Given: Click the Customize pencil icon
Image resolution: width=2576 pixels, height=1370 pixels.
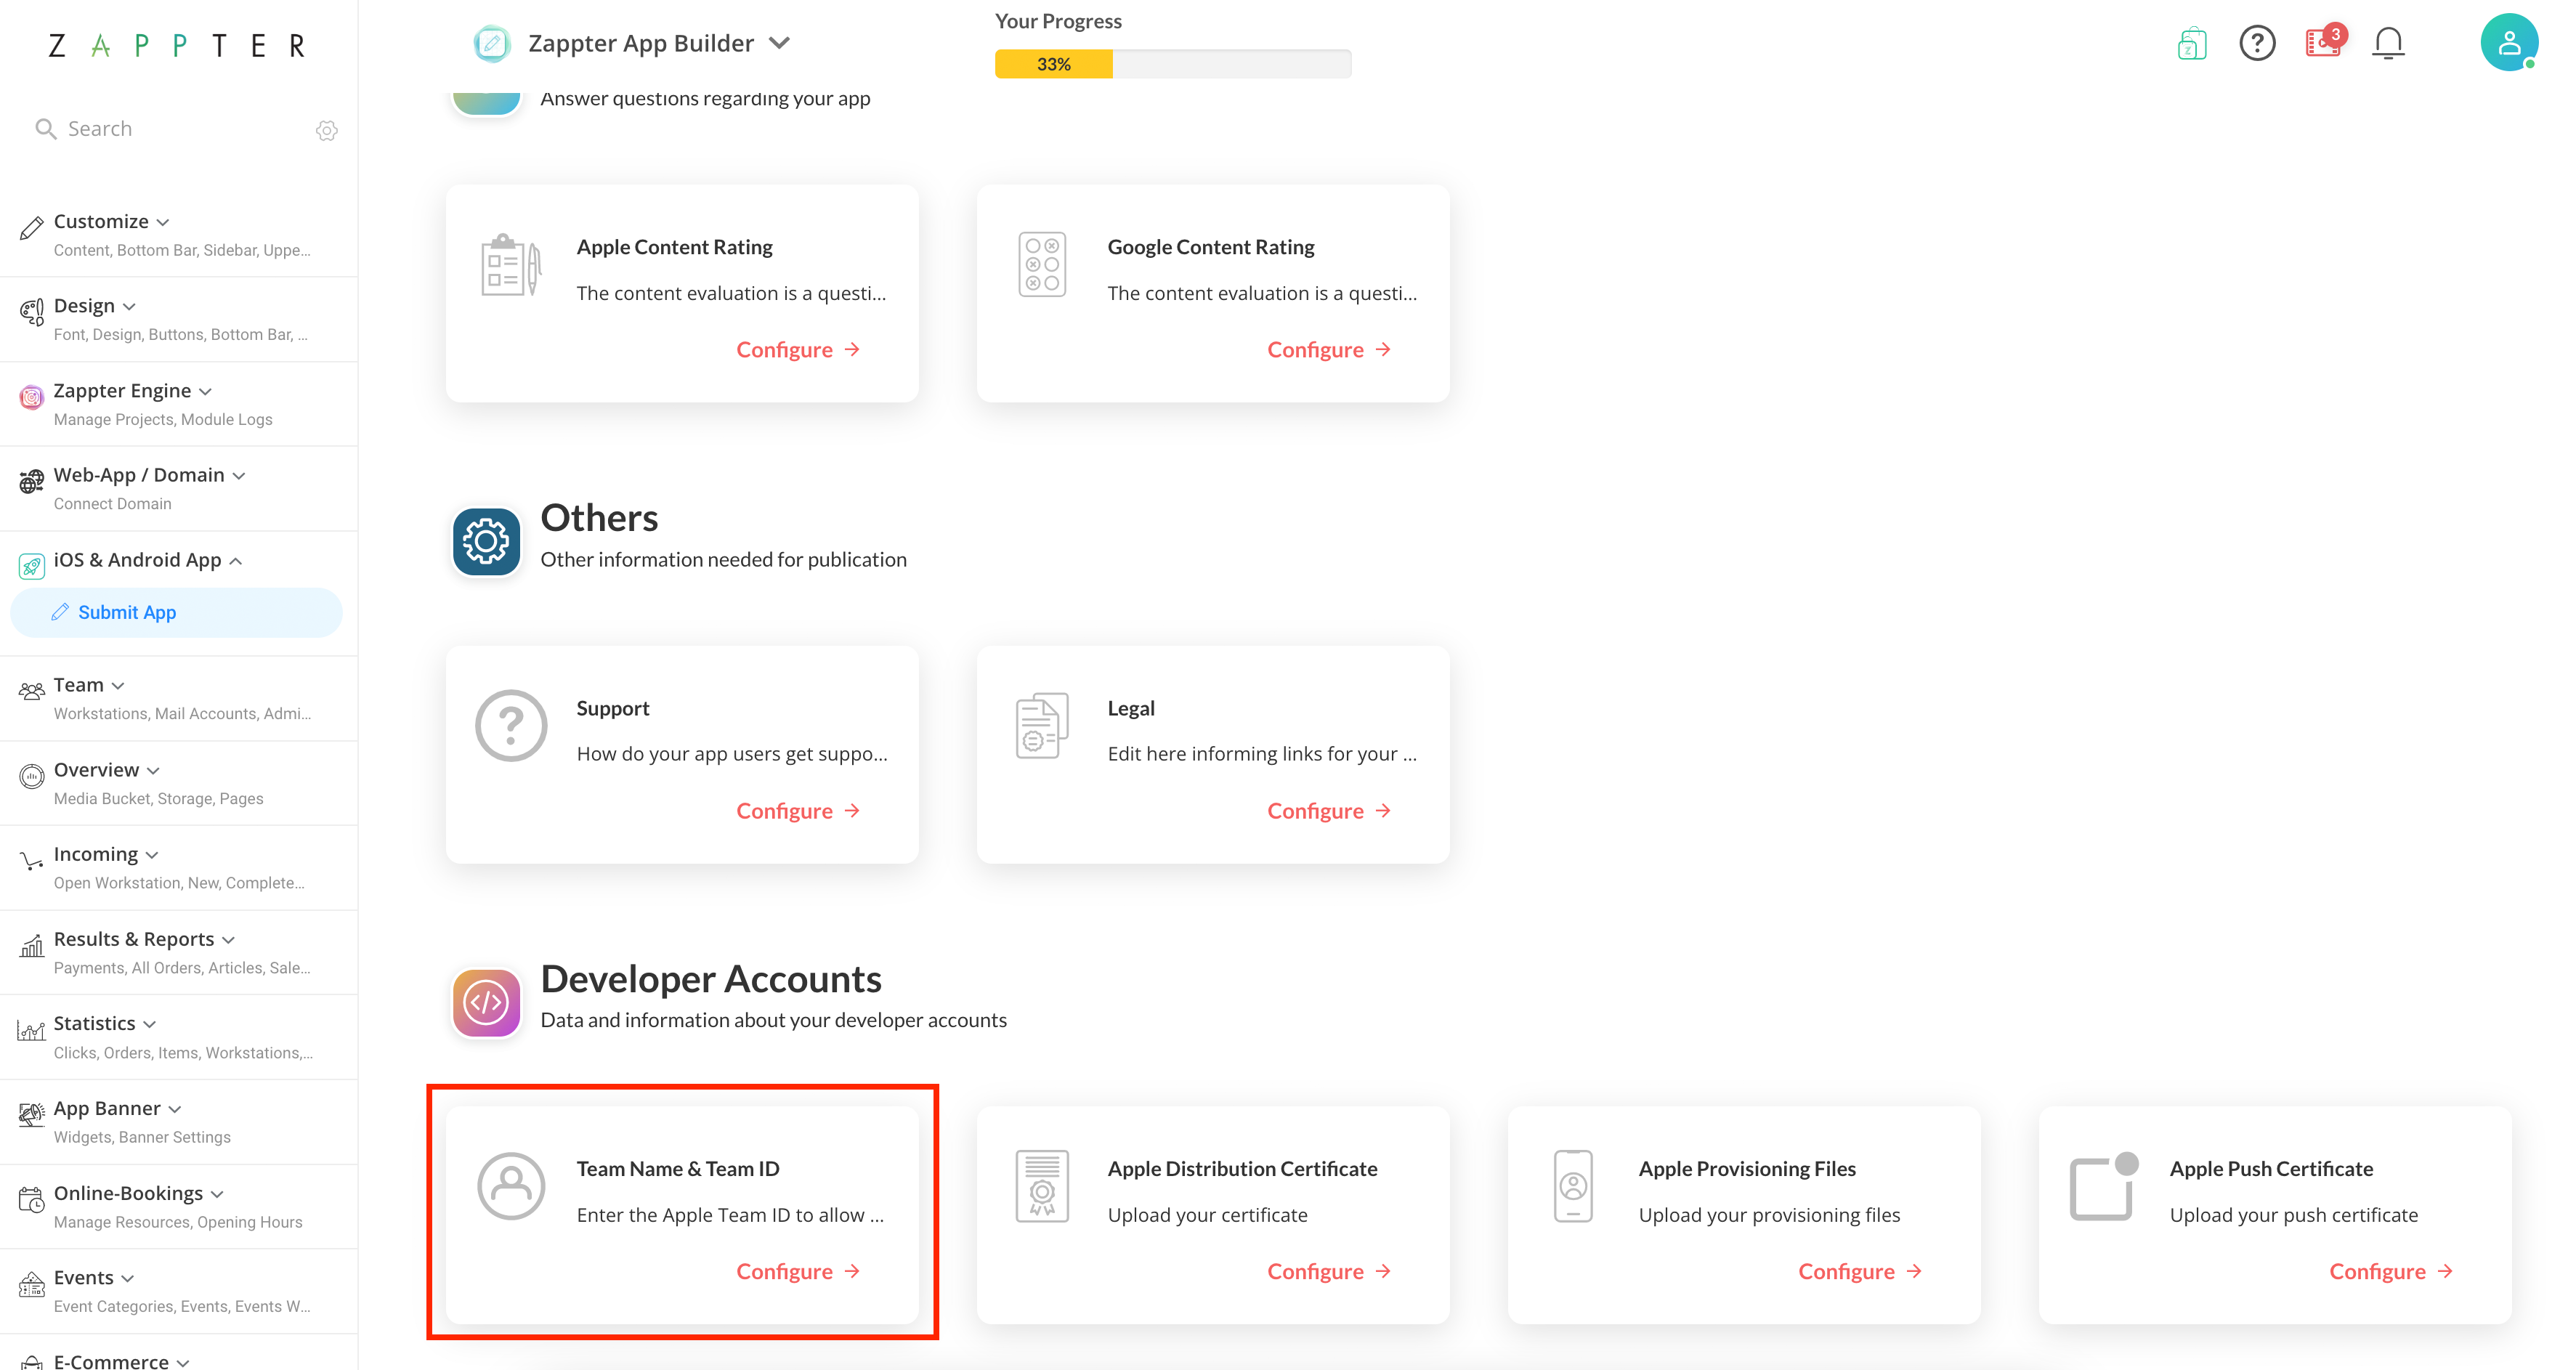Looking at the screenshot, I should click(31, 227).
